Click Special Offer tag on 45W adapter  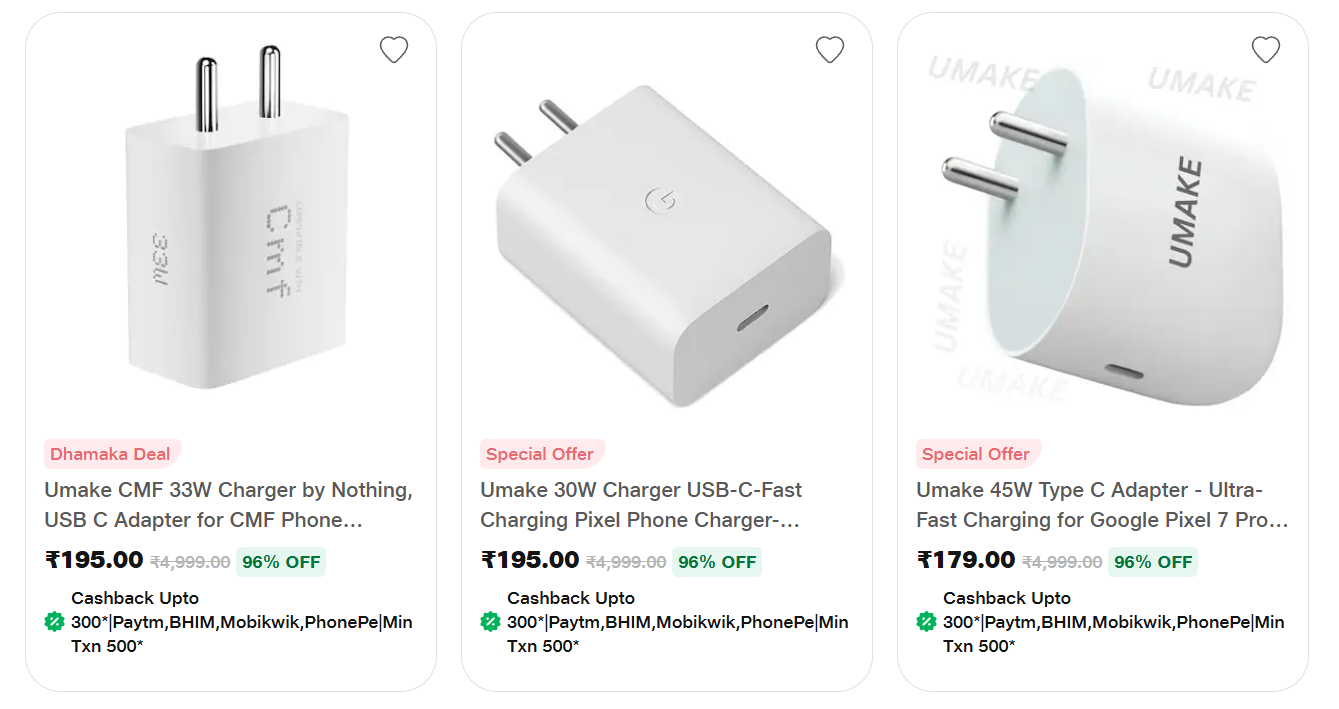pos(976,454)
